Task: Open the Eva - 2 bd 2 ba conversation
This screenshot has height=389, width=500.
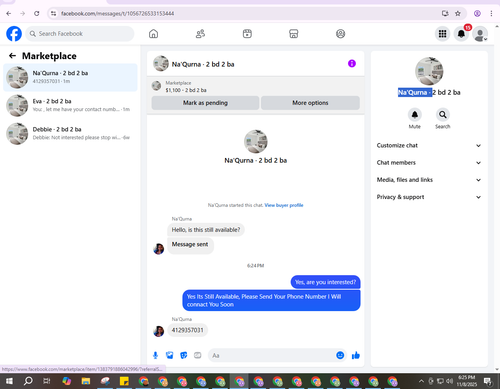Action: (70, 105)
